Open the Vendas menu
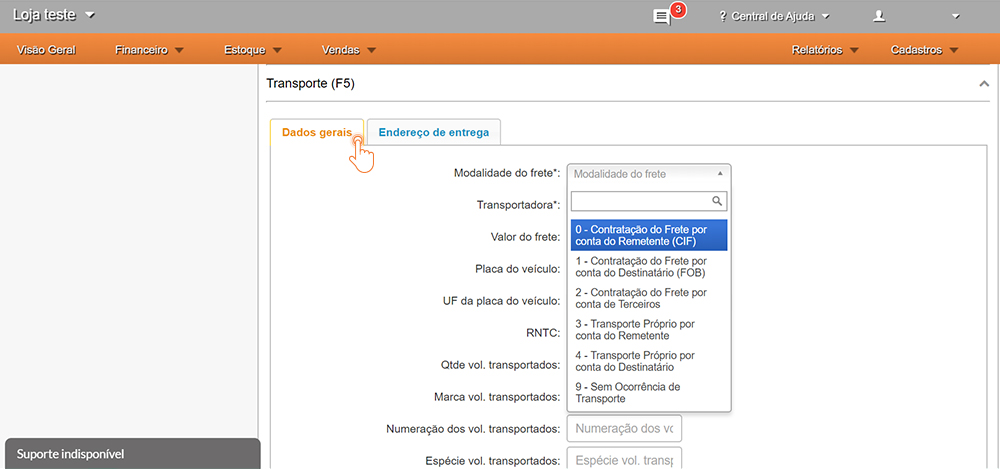The width and height of the screenshot is (1000, 469). [x=348, y=49]
